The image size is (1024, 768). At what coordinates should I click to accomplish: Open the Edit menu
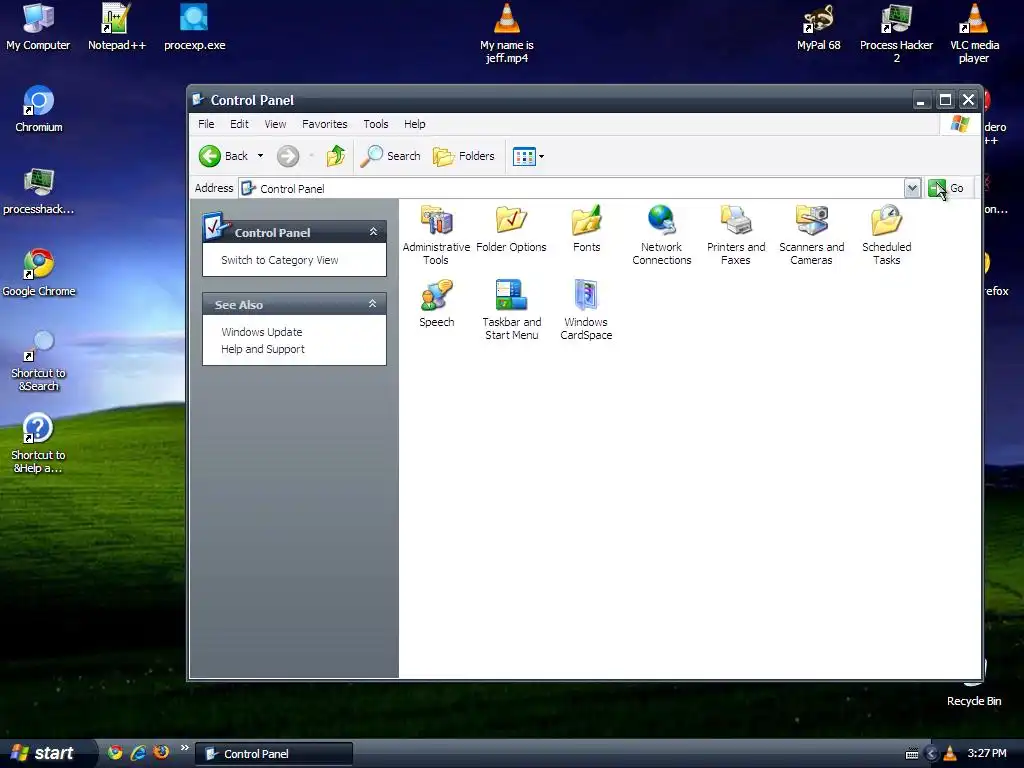[x=239, y=124]
